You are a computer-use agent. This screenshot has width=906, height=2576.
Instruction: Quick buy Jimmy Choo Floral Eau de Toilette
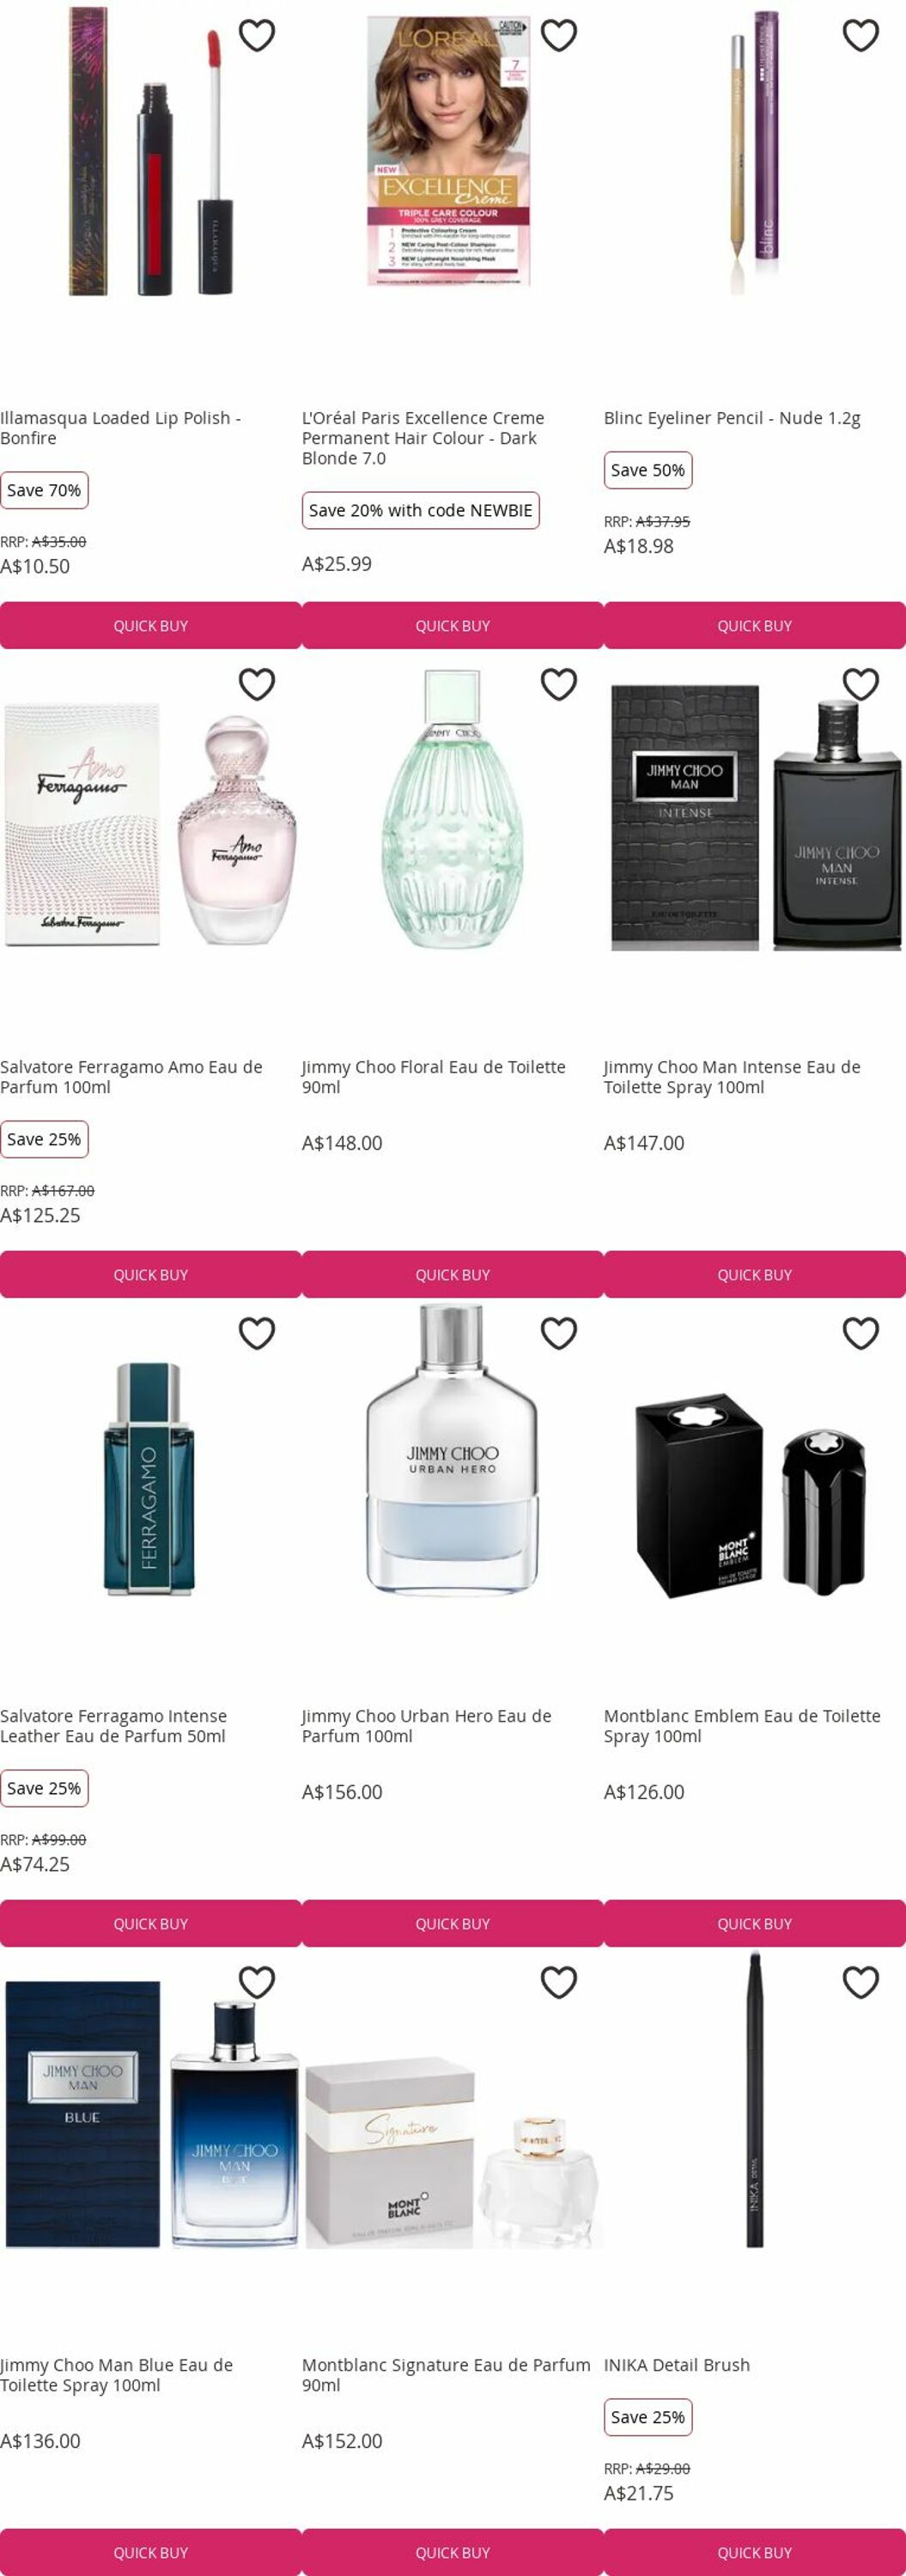(453, 1274)
